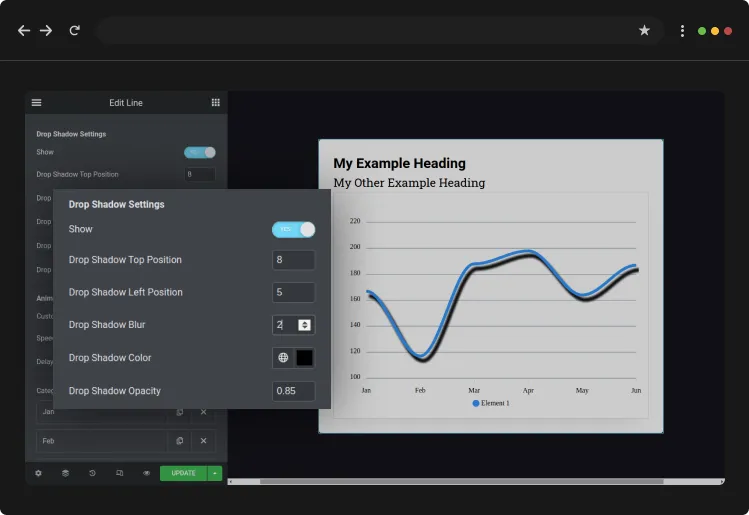Click the preview eye icon
The width and height of the screenshot is (749, 515).
pos(147,473)
